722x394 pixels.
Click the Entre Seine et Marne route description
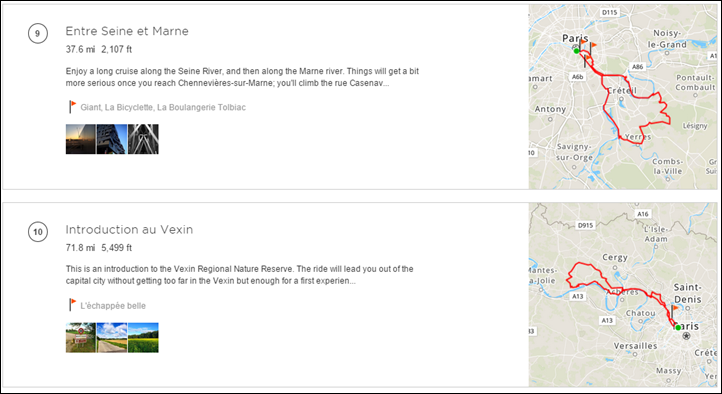[x=242, y=78]
